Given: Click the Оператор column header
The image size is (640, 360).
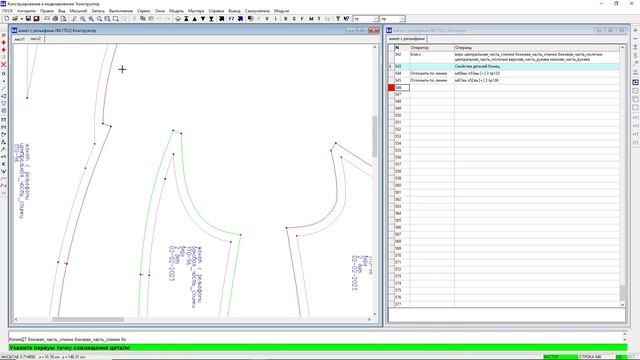Looking at the screenshot, I should [x=431, y=48].
